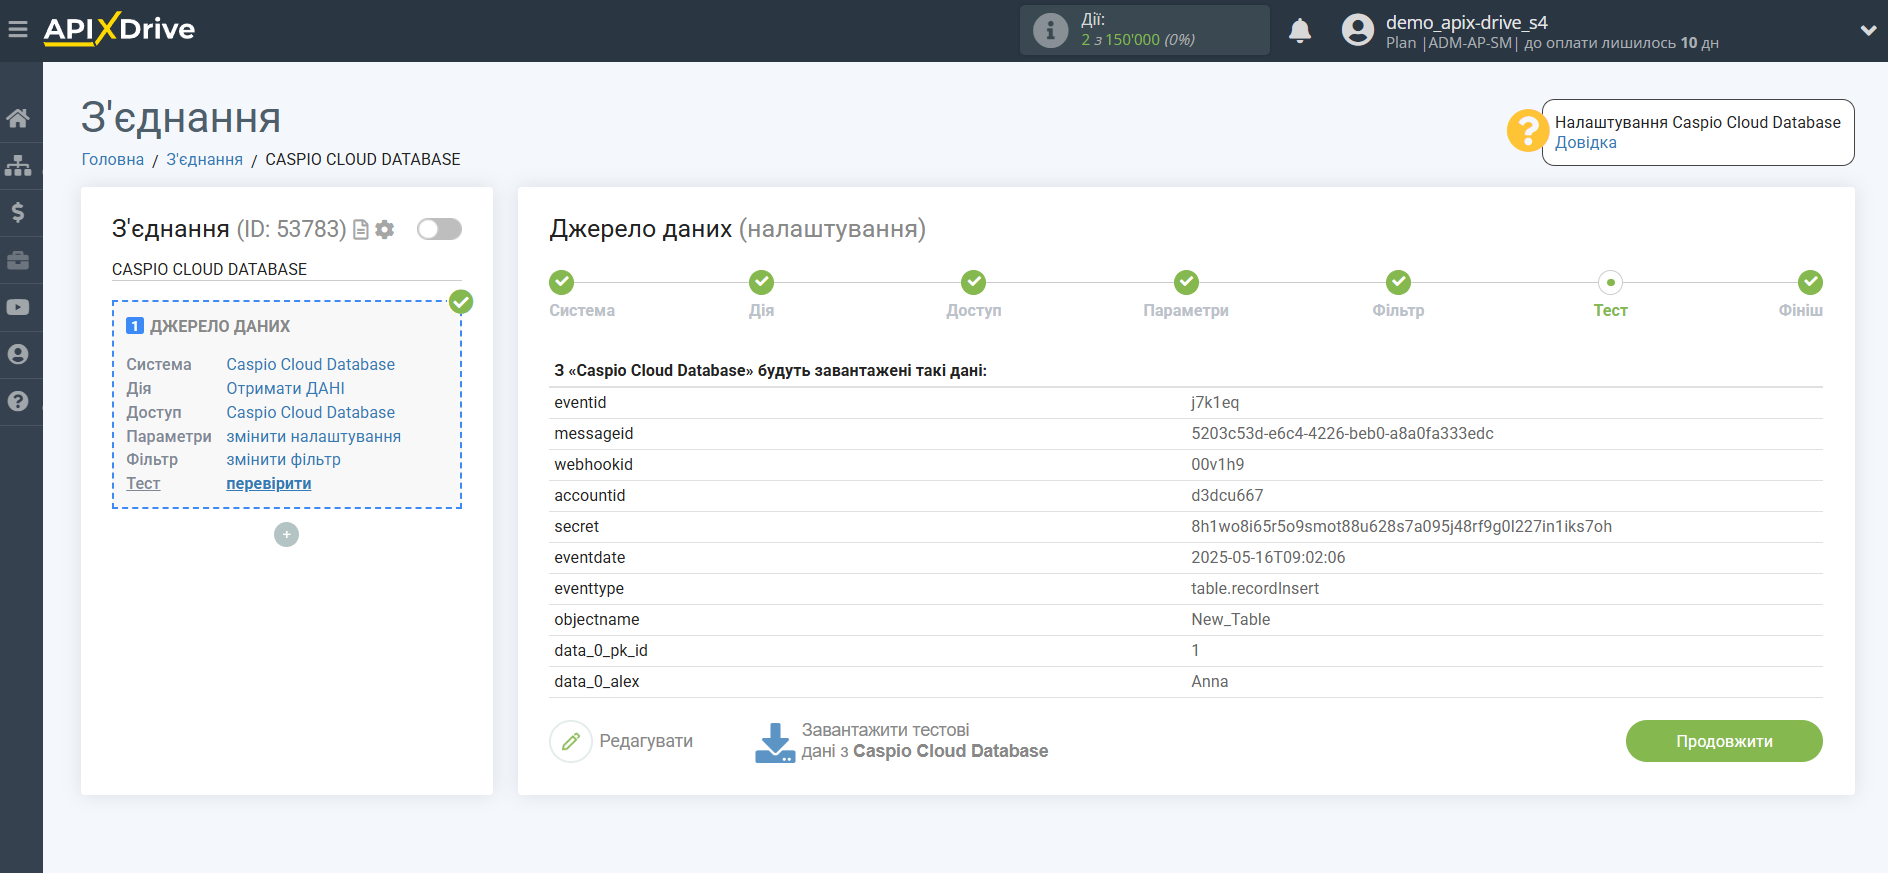1888x873 pixels.
Task: Click the messageid value
Action: (1342, 434)
